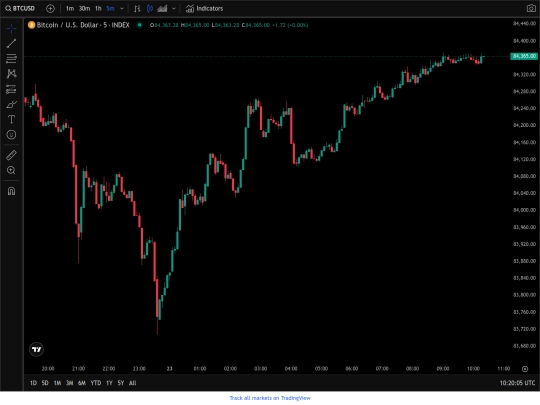Switch to 1h timeframe

(x=98, y=9)
